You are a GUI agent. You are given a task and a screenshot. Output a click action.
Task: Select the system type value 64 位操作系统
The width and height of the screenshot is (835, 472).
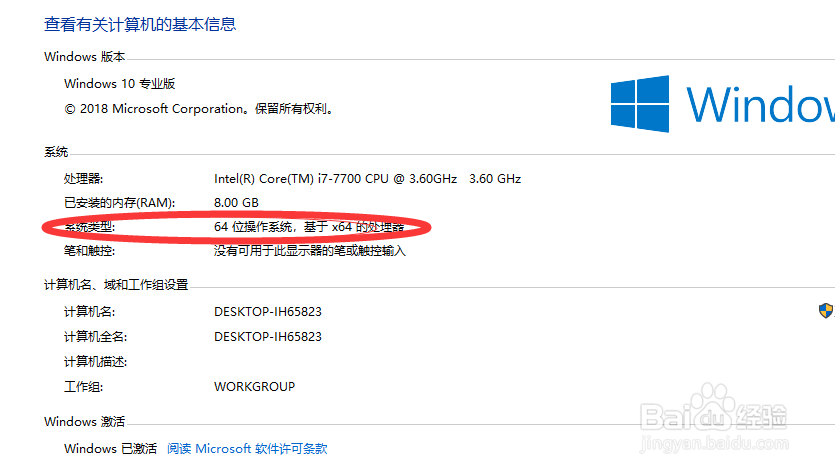[309, 226]
